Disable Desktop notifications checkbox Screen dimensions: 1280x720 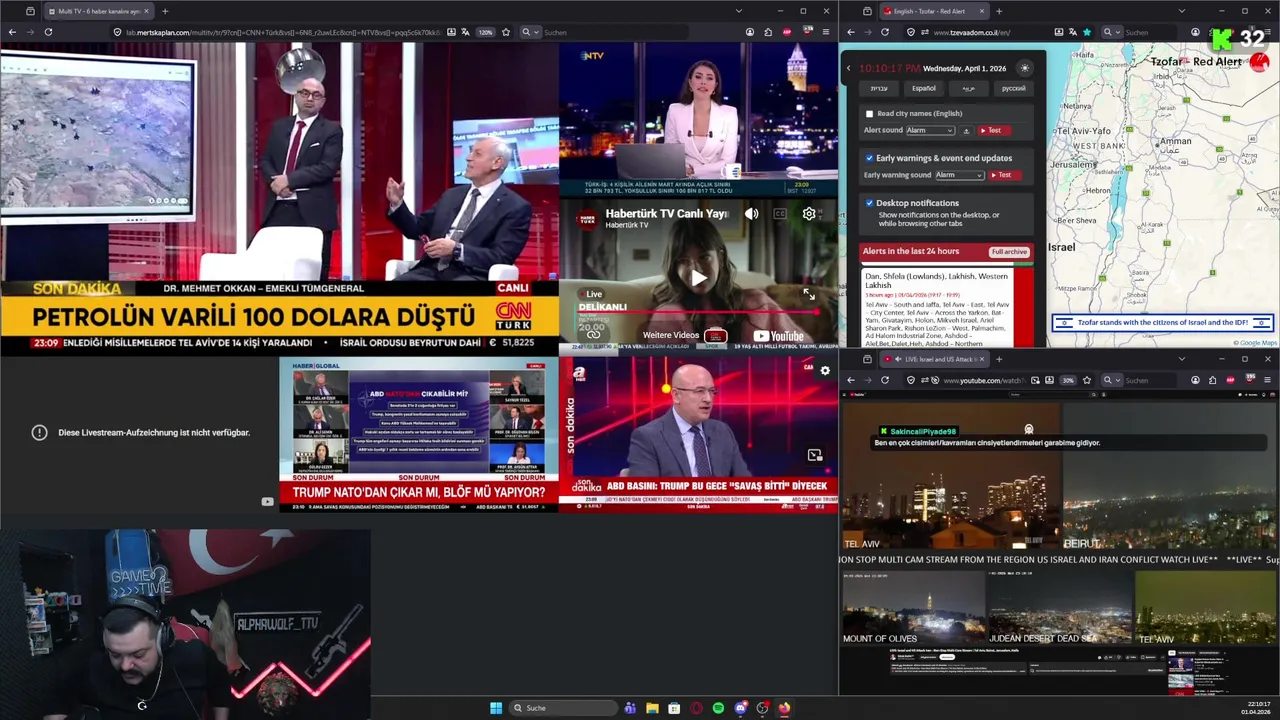click(x=869, y=203)
